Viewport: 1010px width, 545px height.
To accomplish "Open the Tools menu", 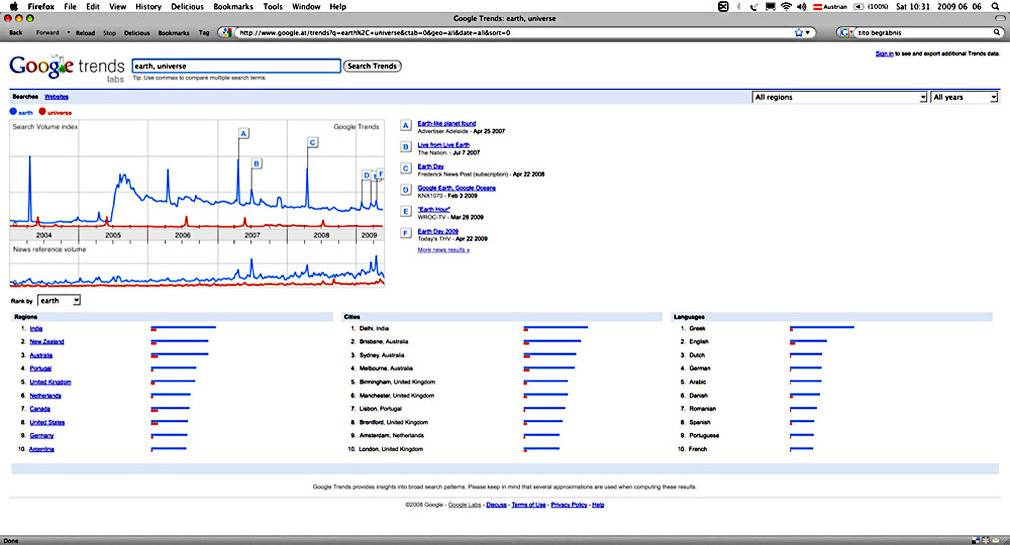I will tap(273, 6).
